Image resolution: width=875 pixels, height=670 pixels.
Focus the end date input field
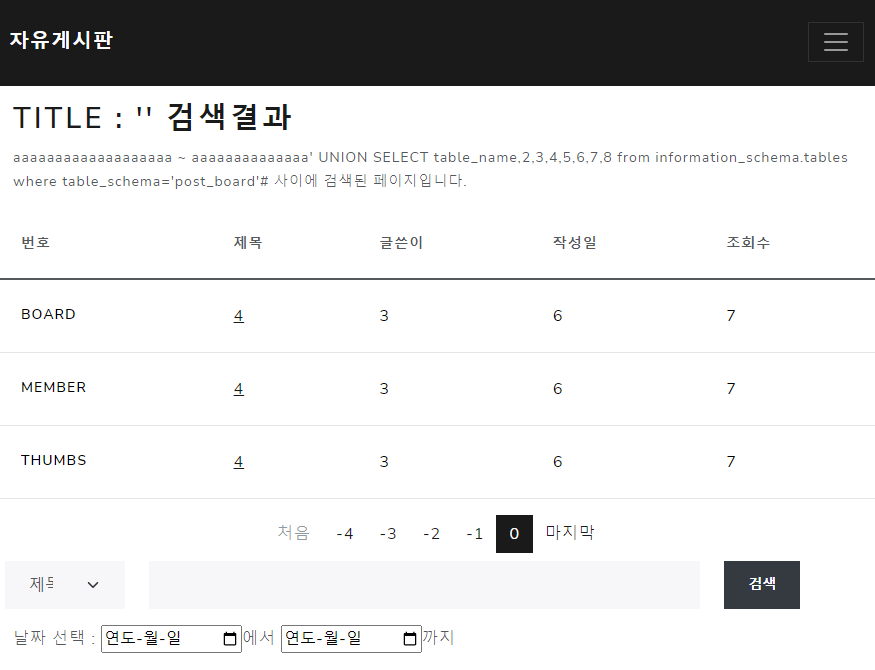[x=351, y=639]
